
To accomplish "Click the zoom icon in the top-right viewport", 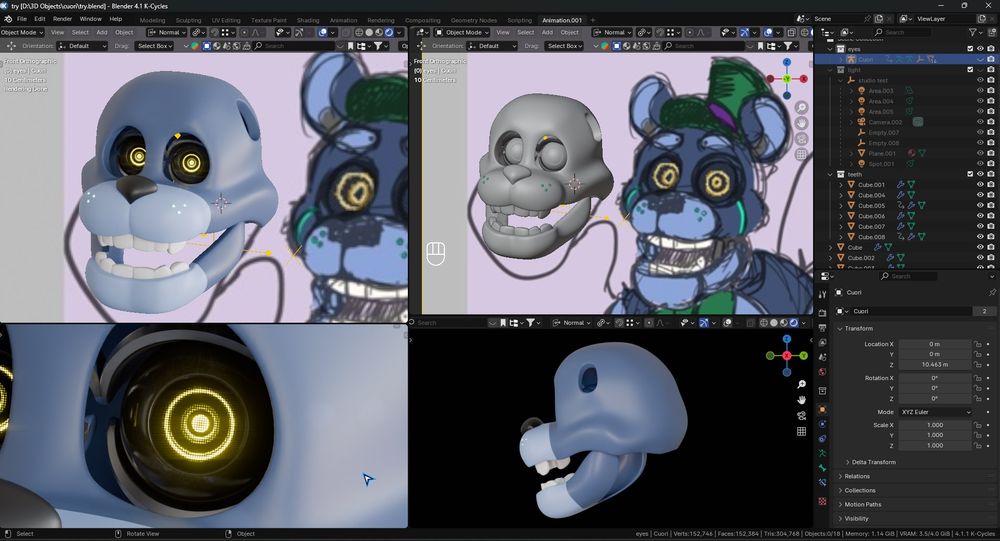I will 802,107.
